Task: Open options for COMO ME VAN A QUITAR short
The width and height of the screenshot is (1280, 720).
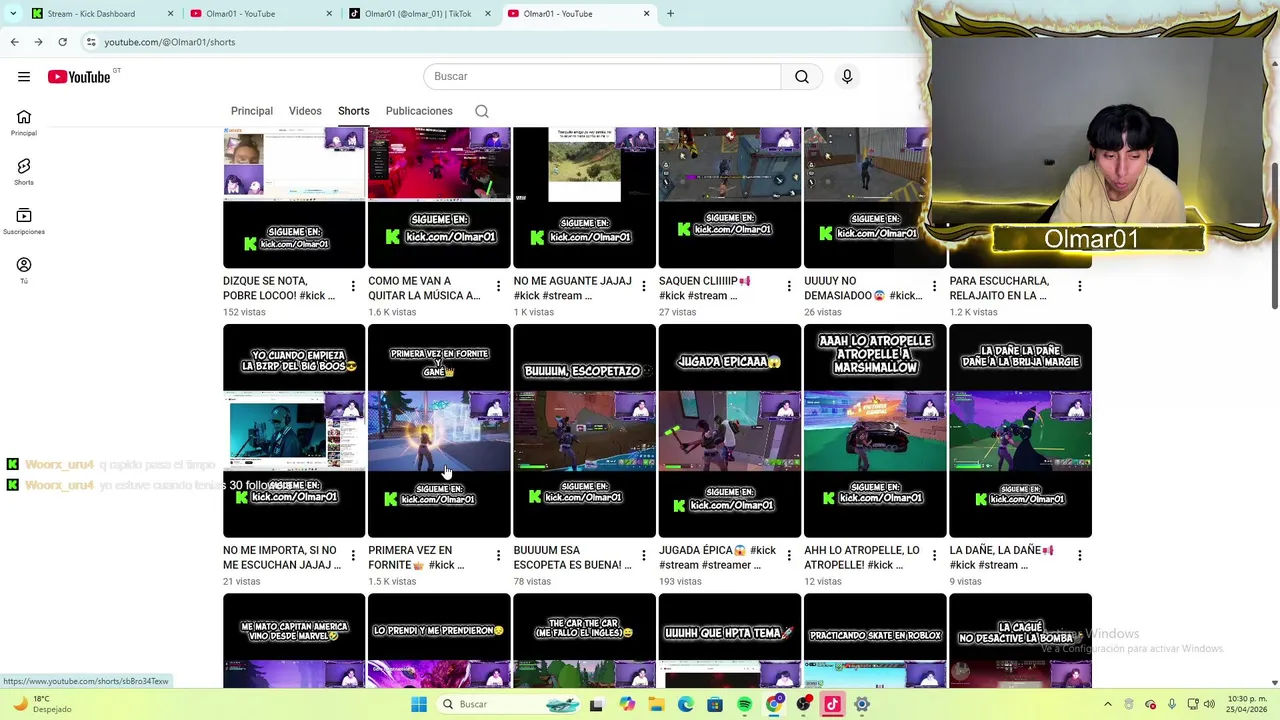Action: 498,287
